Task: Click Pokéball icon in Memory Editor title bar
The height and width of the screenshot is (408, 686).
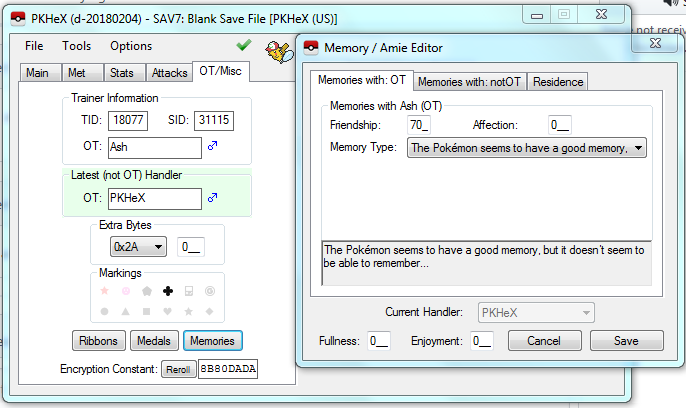Action: [x=311, y=47]
